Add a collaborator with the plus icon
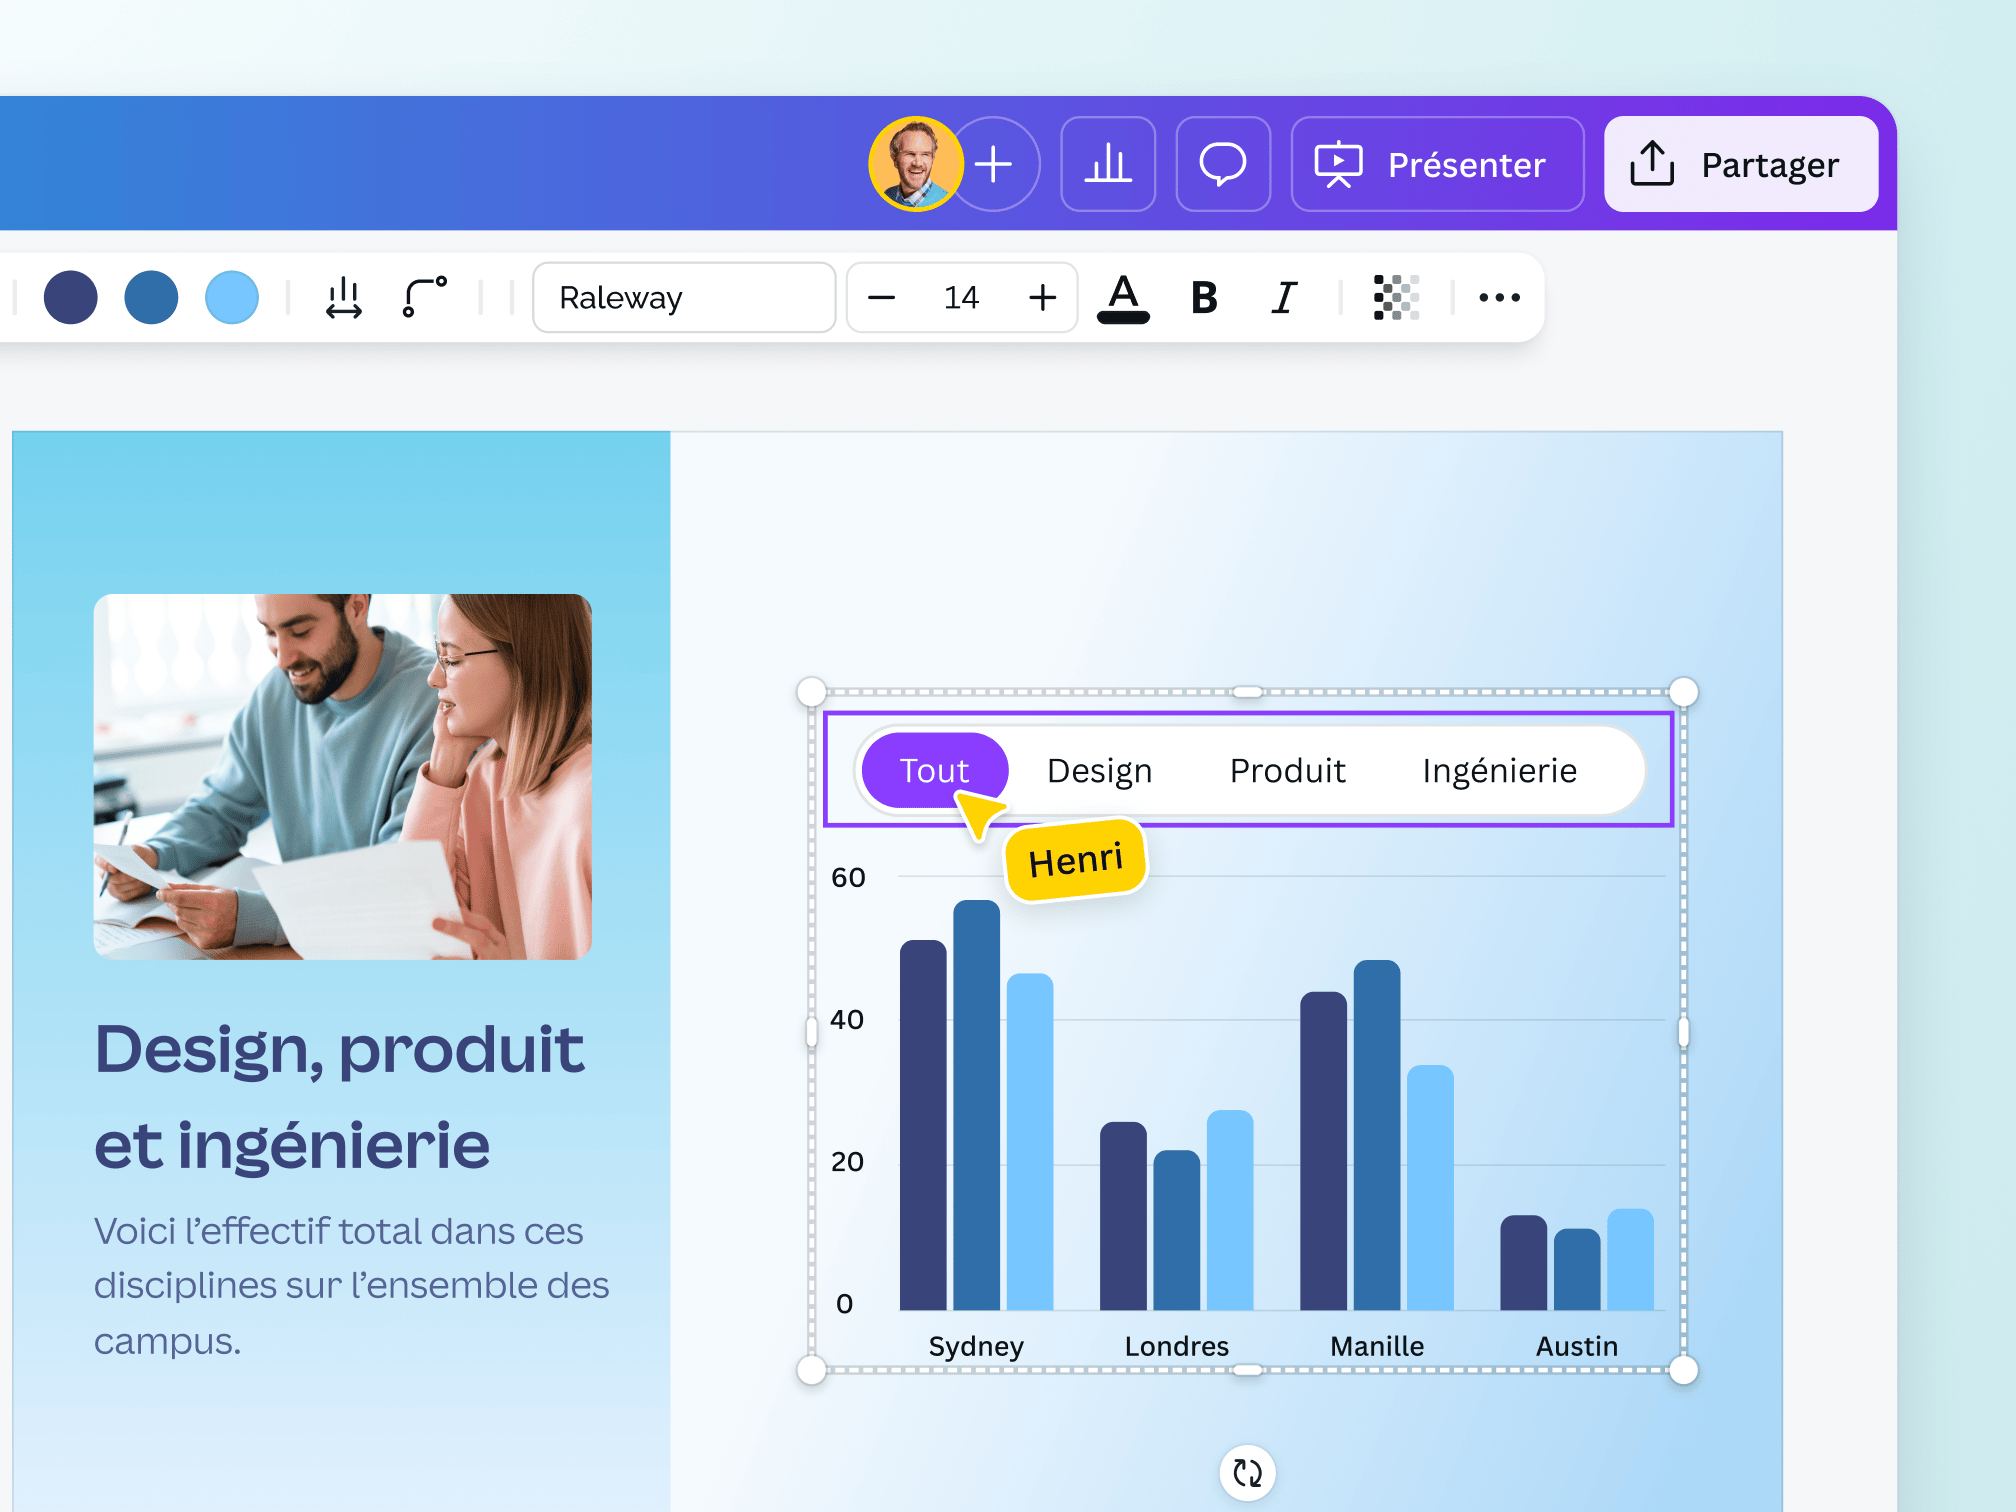2016x1512 pixels. (993, 163)
